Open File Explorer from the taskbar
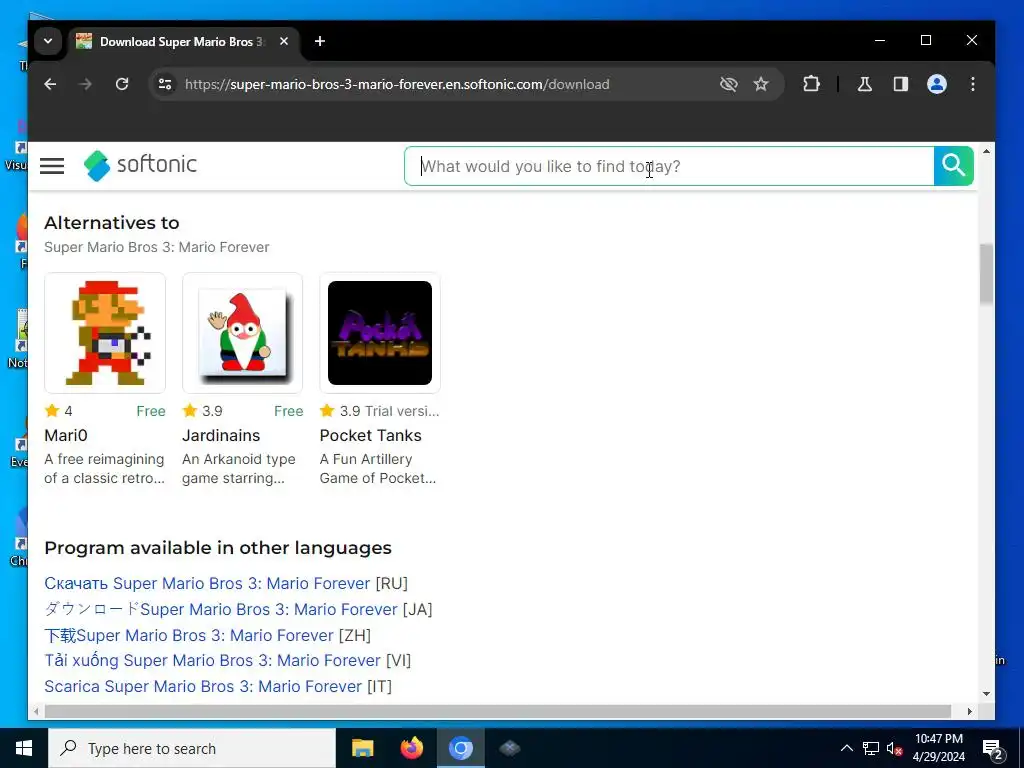 click(x=362, y=748)
